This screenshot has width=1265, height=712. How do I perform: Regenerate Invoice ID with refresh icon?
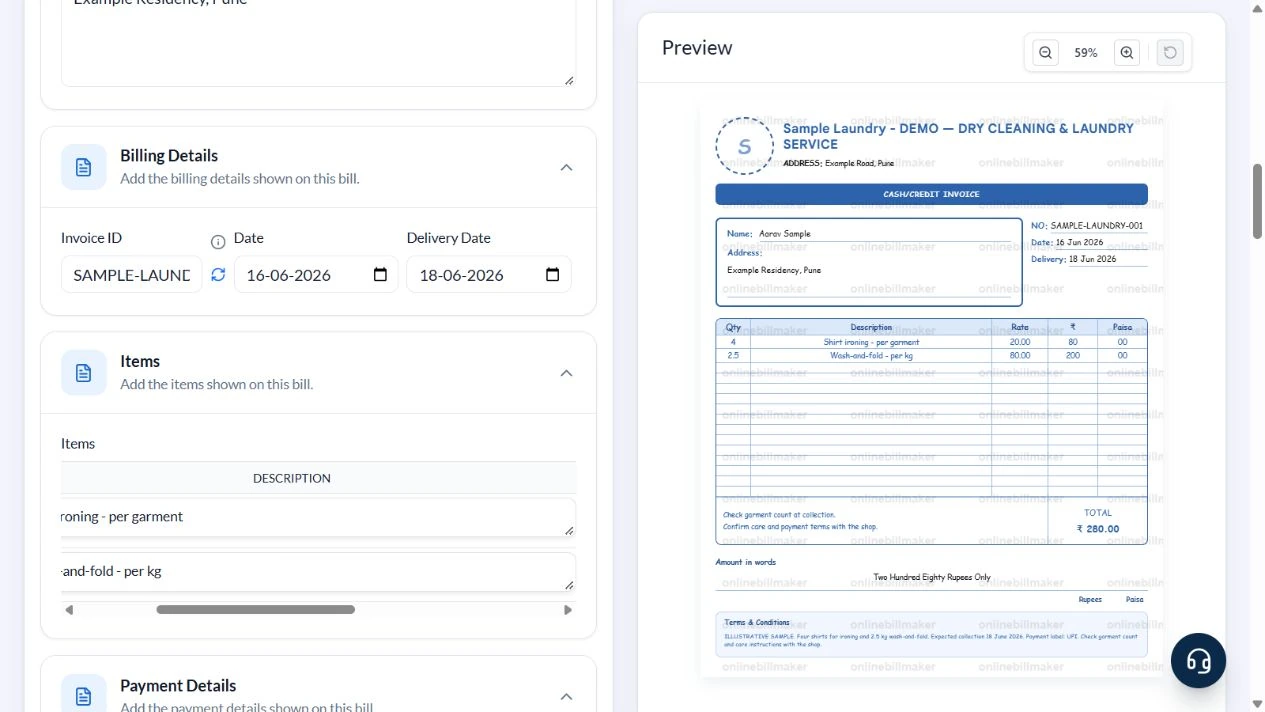click(218, 274)
